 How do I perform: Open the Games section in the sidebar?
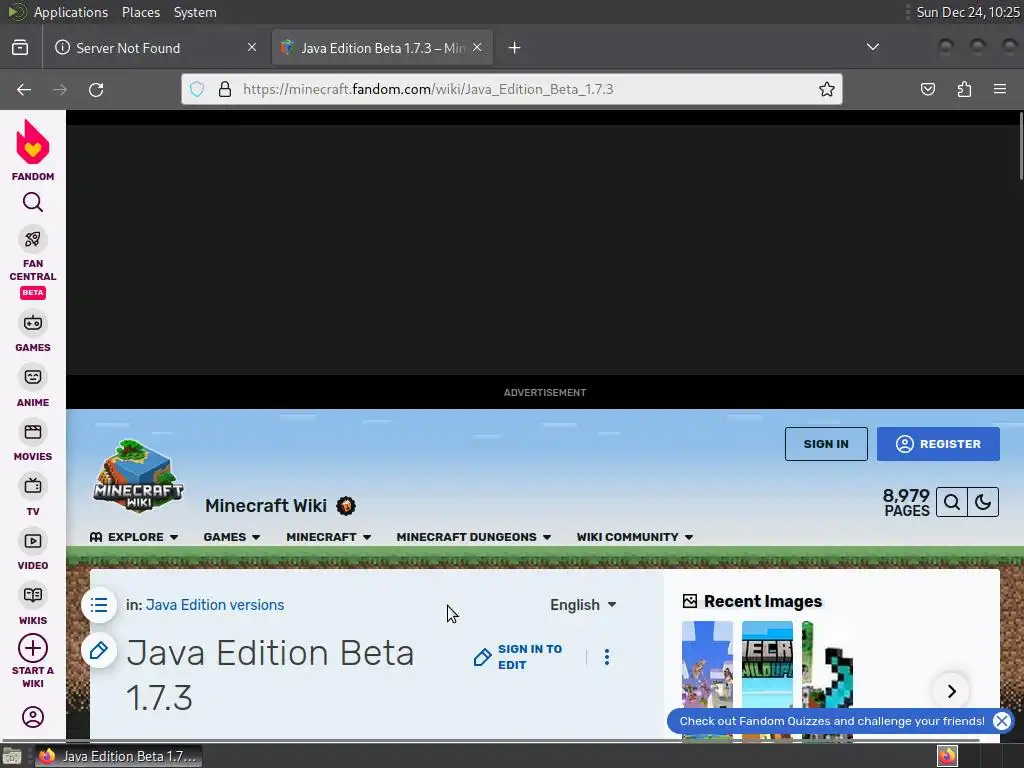point(33,332)
